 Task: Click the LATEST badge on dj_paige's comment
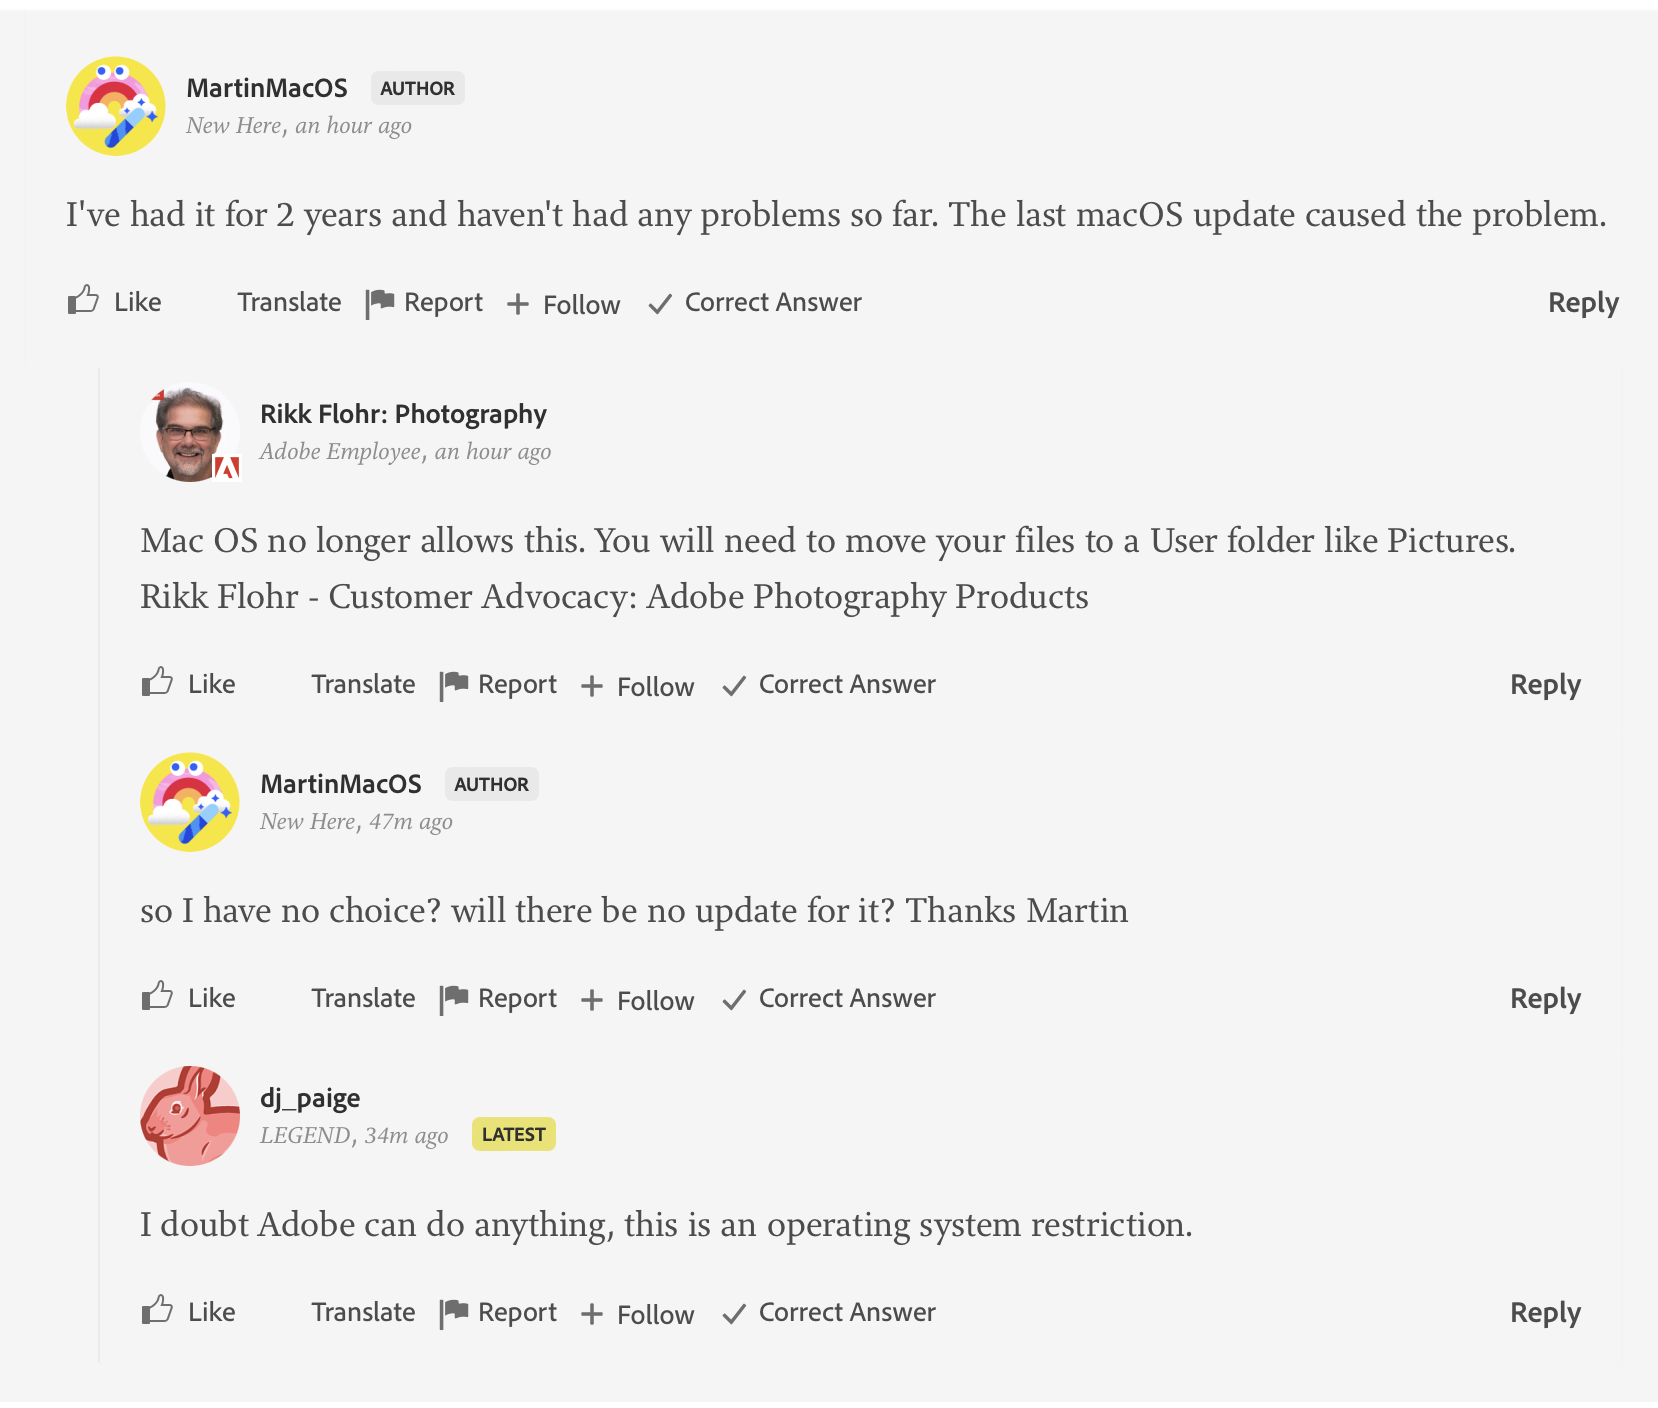pos(513,1134)
